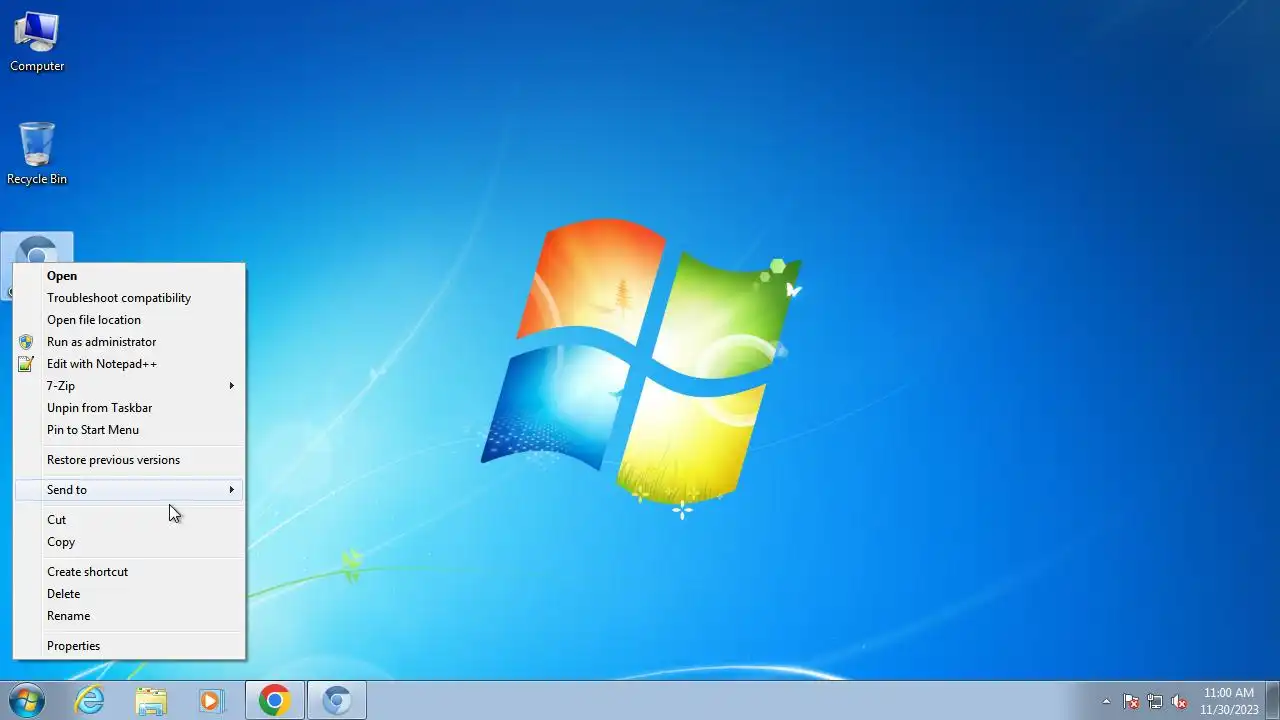This screenshot has width=1280, height=720.
Task: Select the Recycle Bin desktop icon
Action: [x=37, y=154]
